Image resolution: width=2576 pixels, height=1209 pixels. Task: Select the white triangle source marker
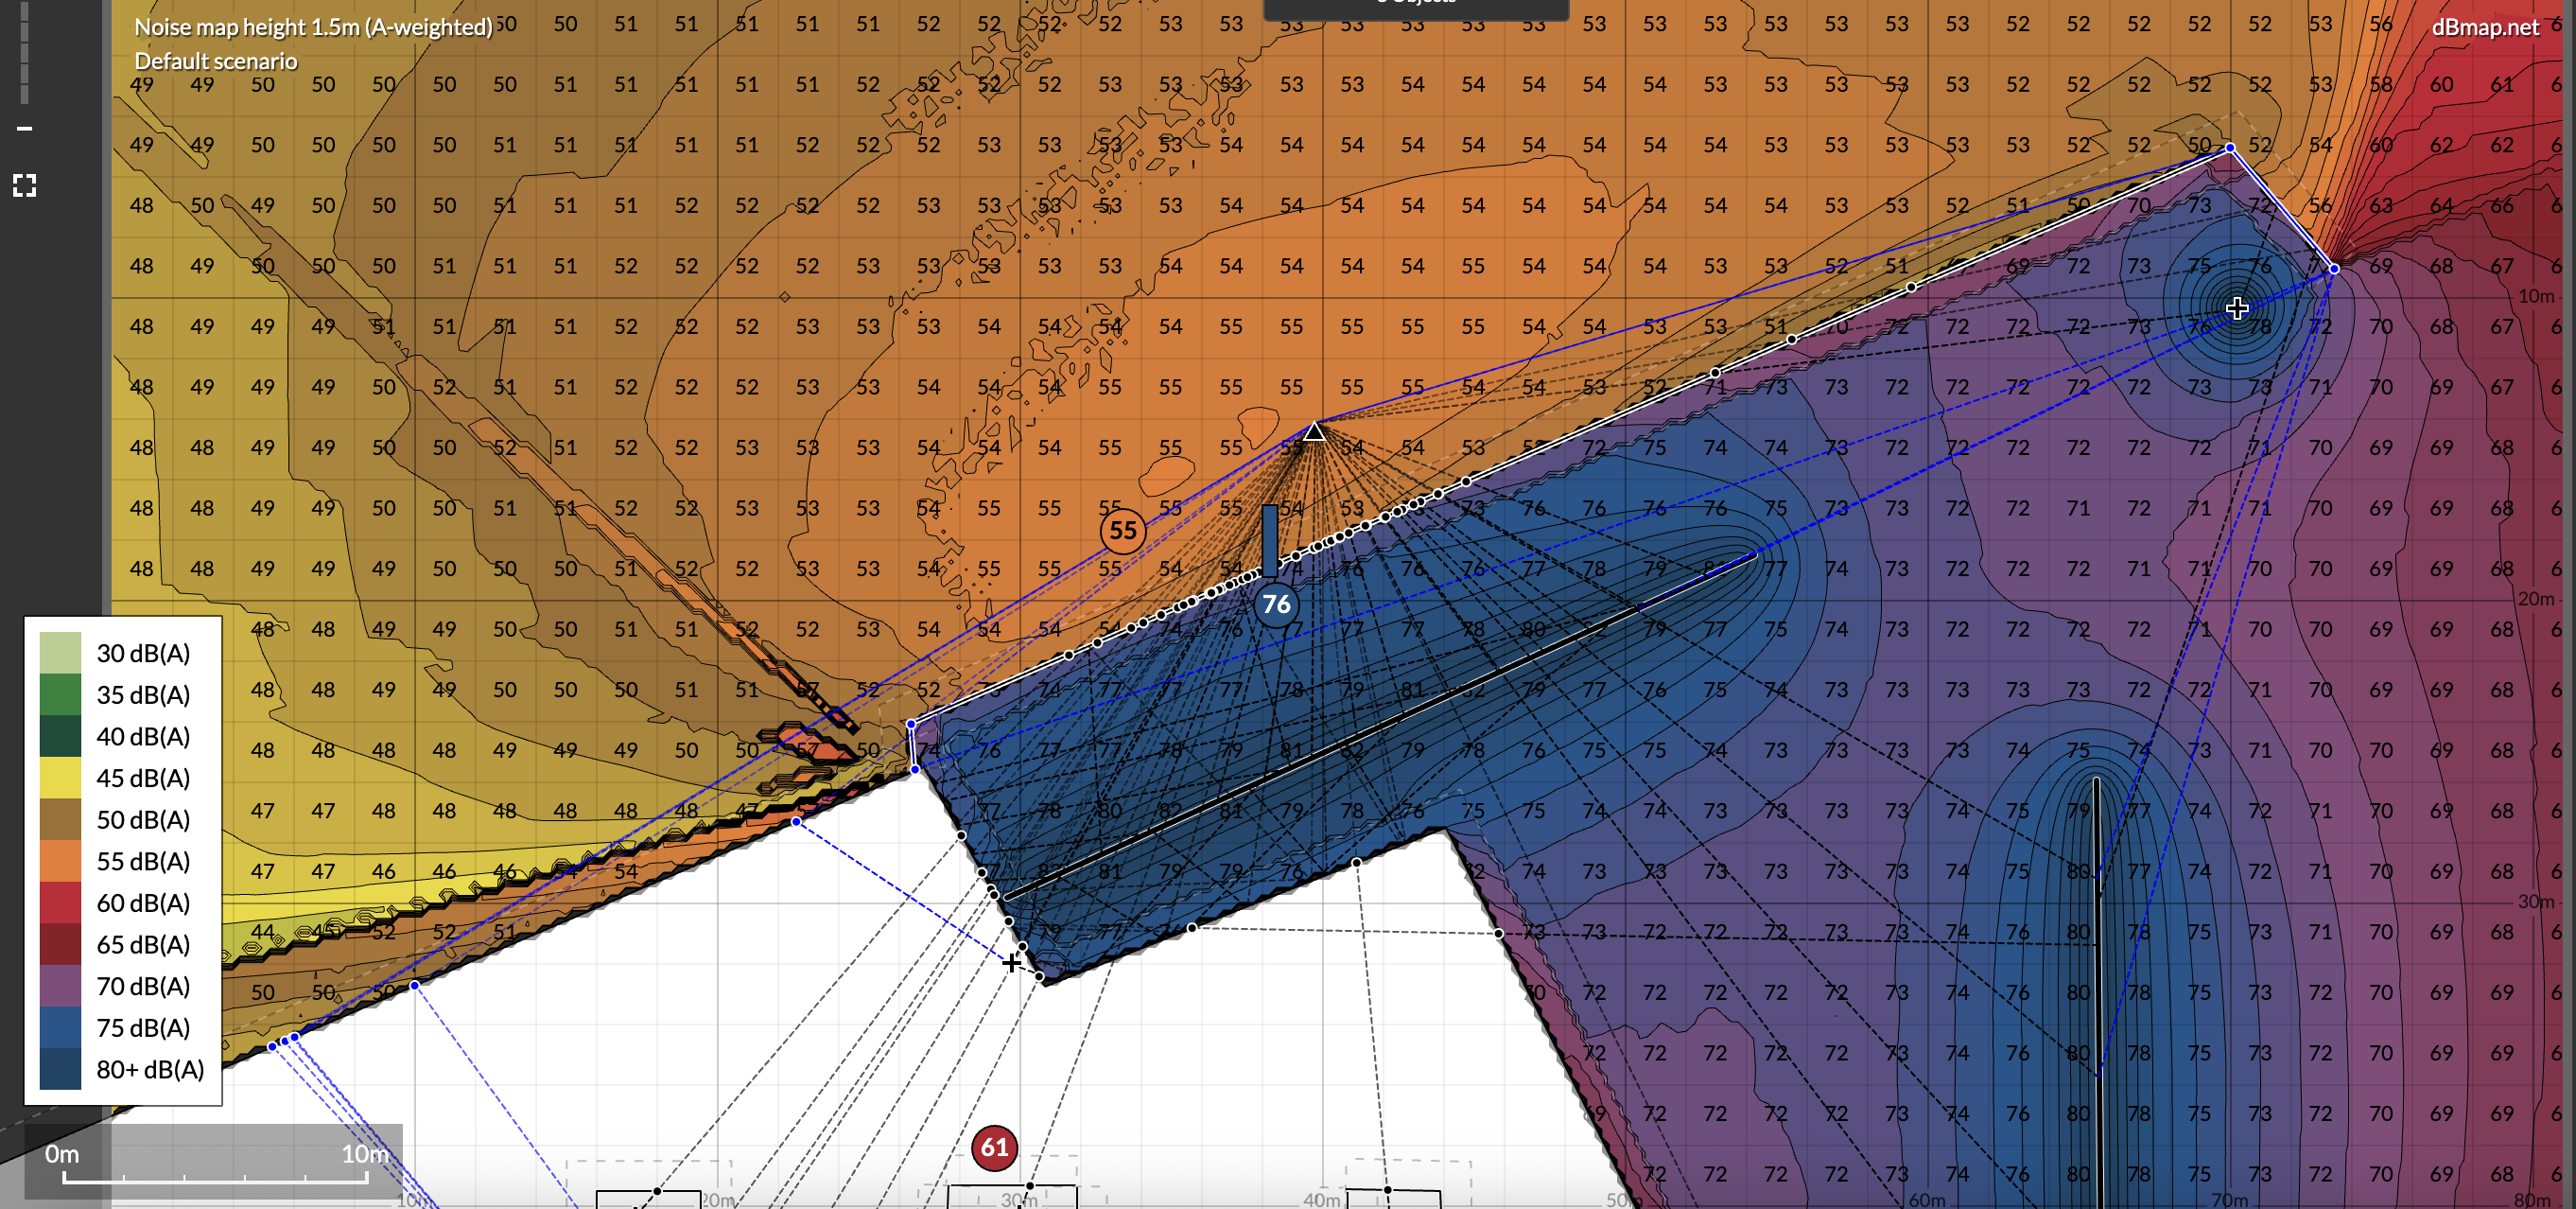(x=1315, y=432)
